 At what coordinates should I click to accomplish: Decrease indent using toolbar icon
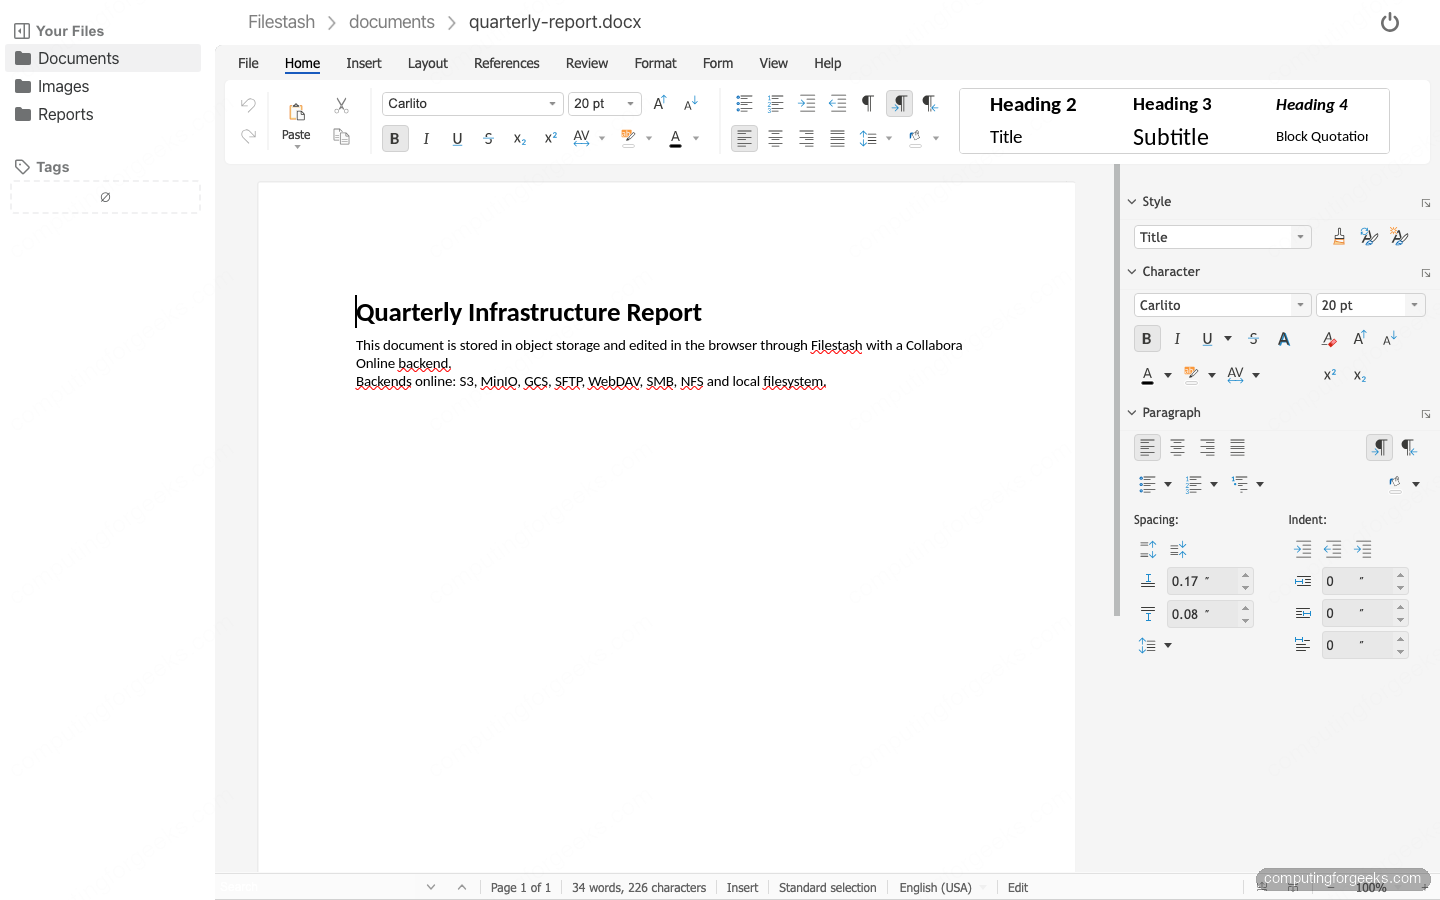[x=838, y=103]
